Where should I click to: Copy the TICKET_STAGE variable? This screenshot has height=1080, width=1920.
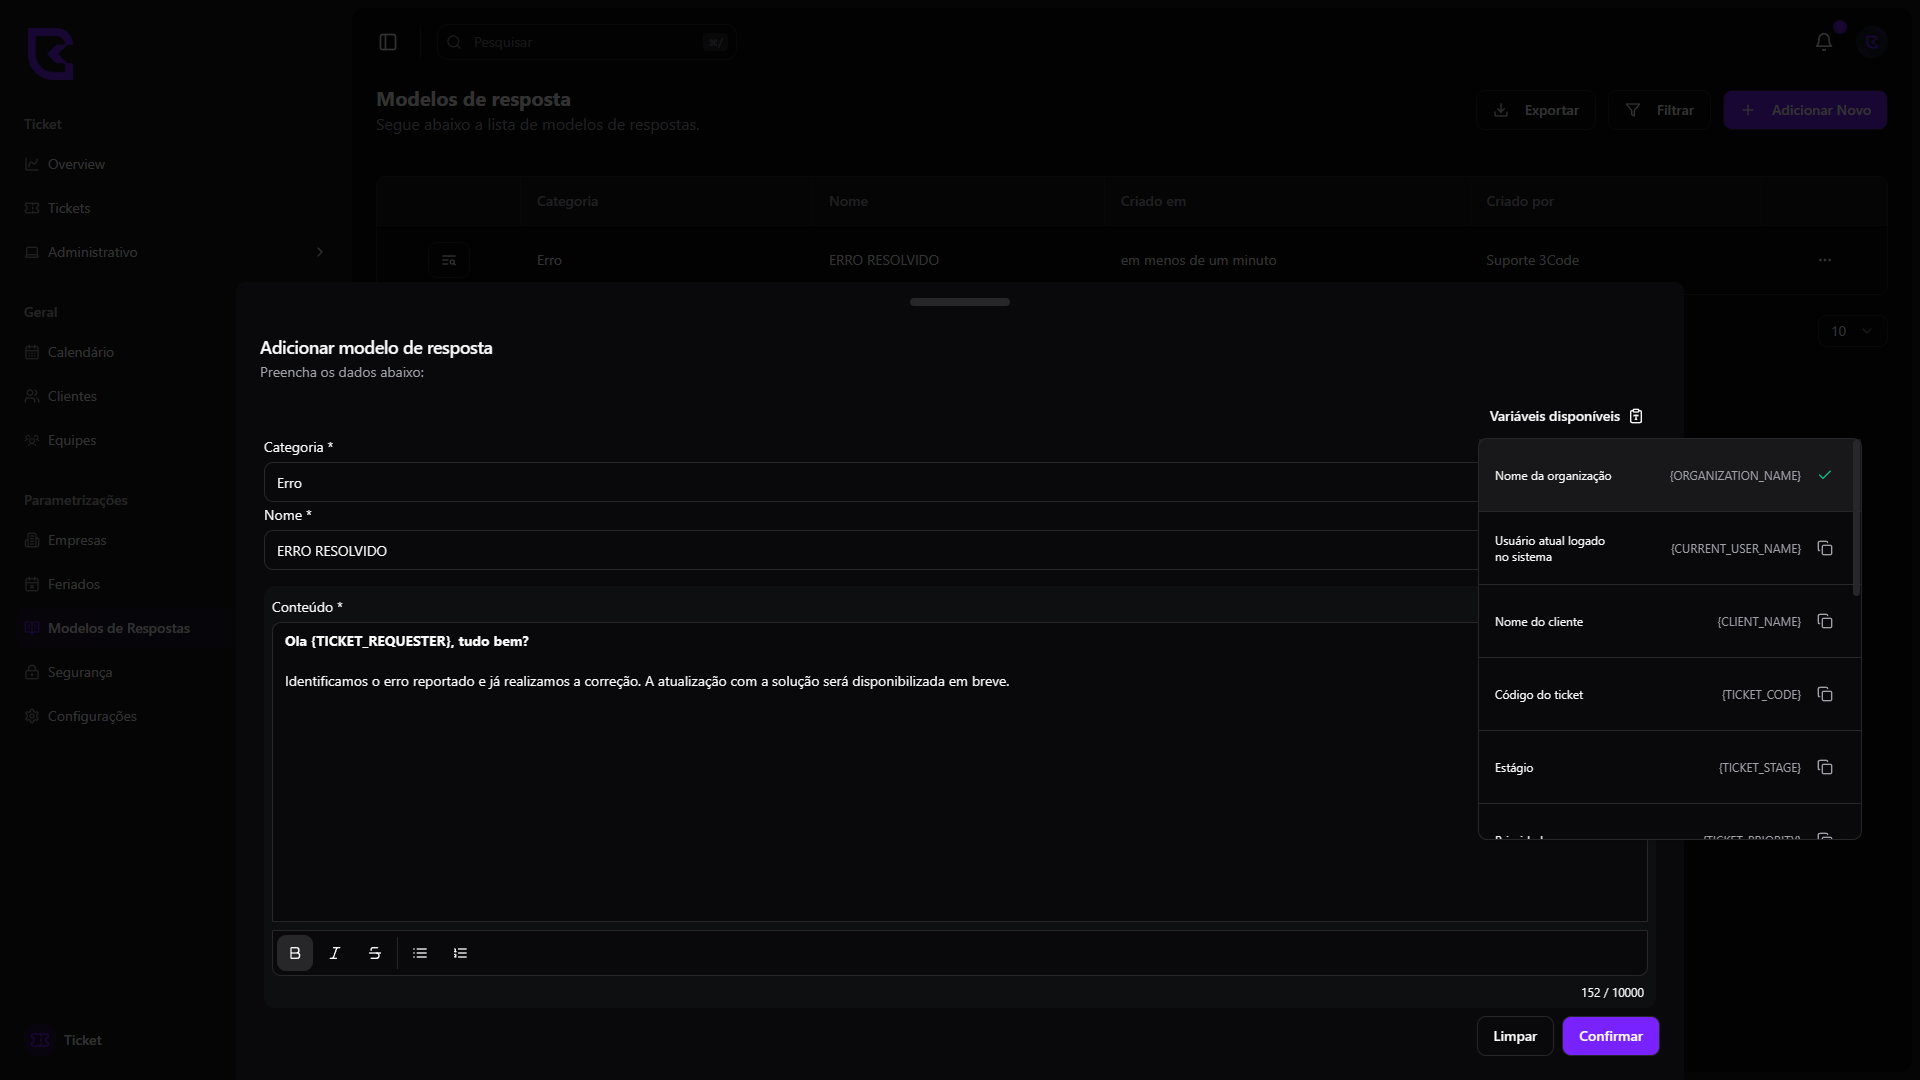[x=1824, y=768]
